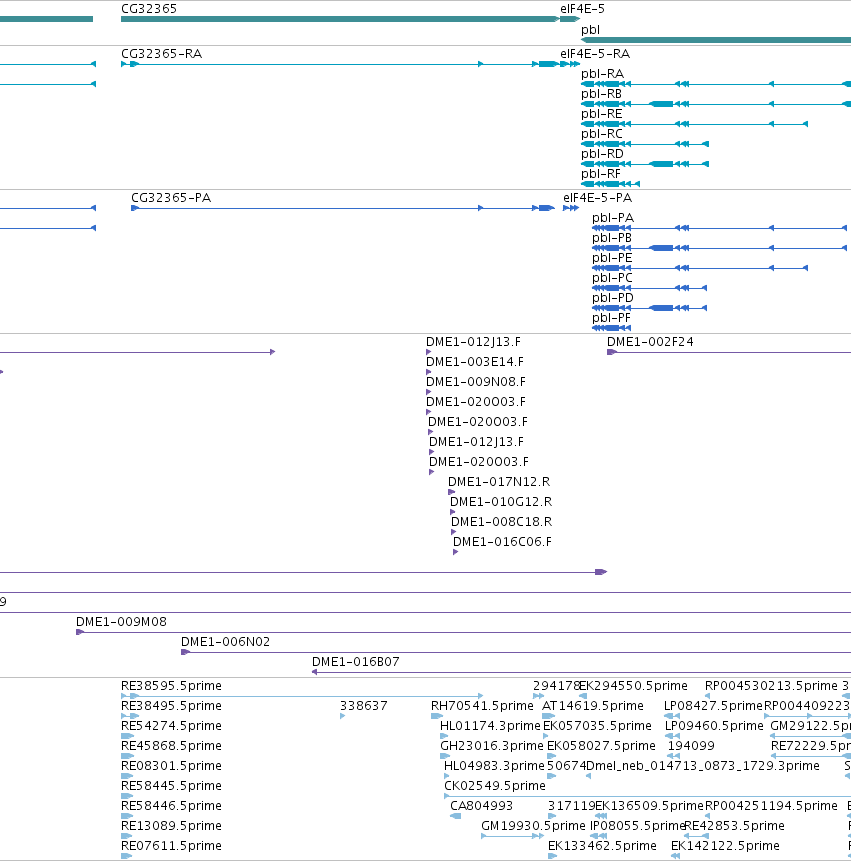Click the DME1-006N02 clone label

coord(226,642)
